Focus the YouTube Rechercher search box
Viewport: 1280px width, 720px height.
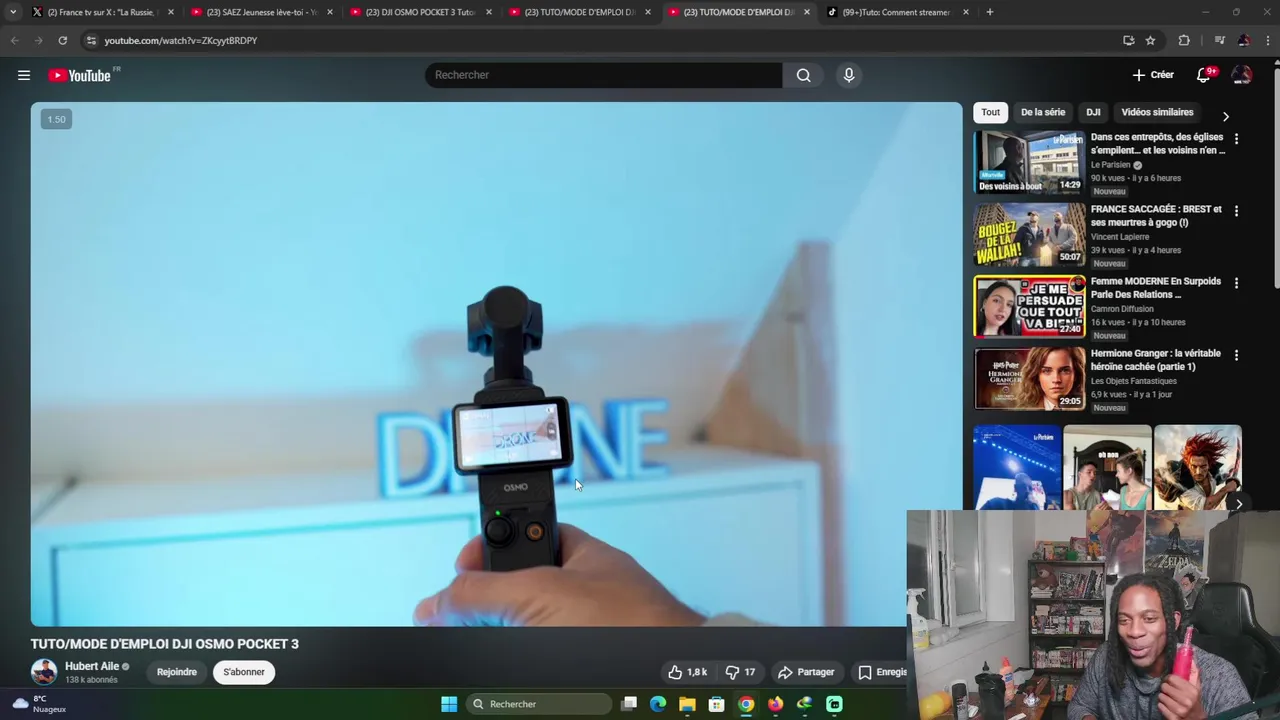[604, 75]
